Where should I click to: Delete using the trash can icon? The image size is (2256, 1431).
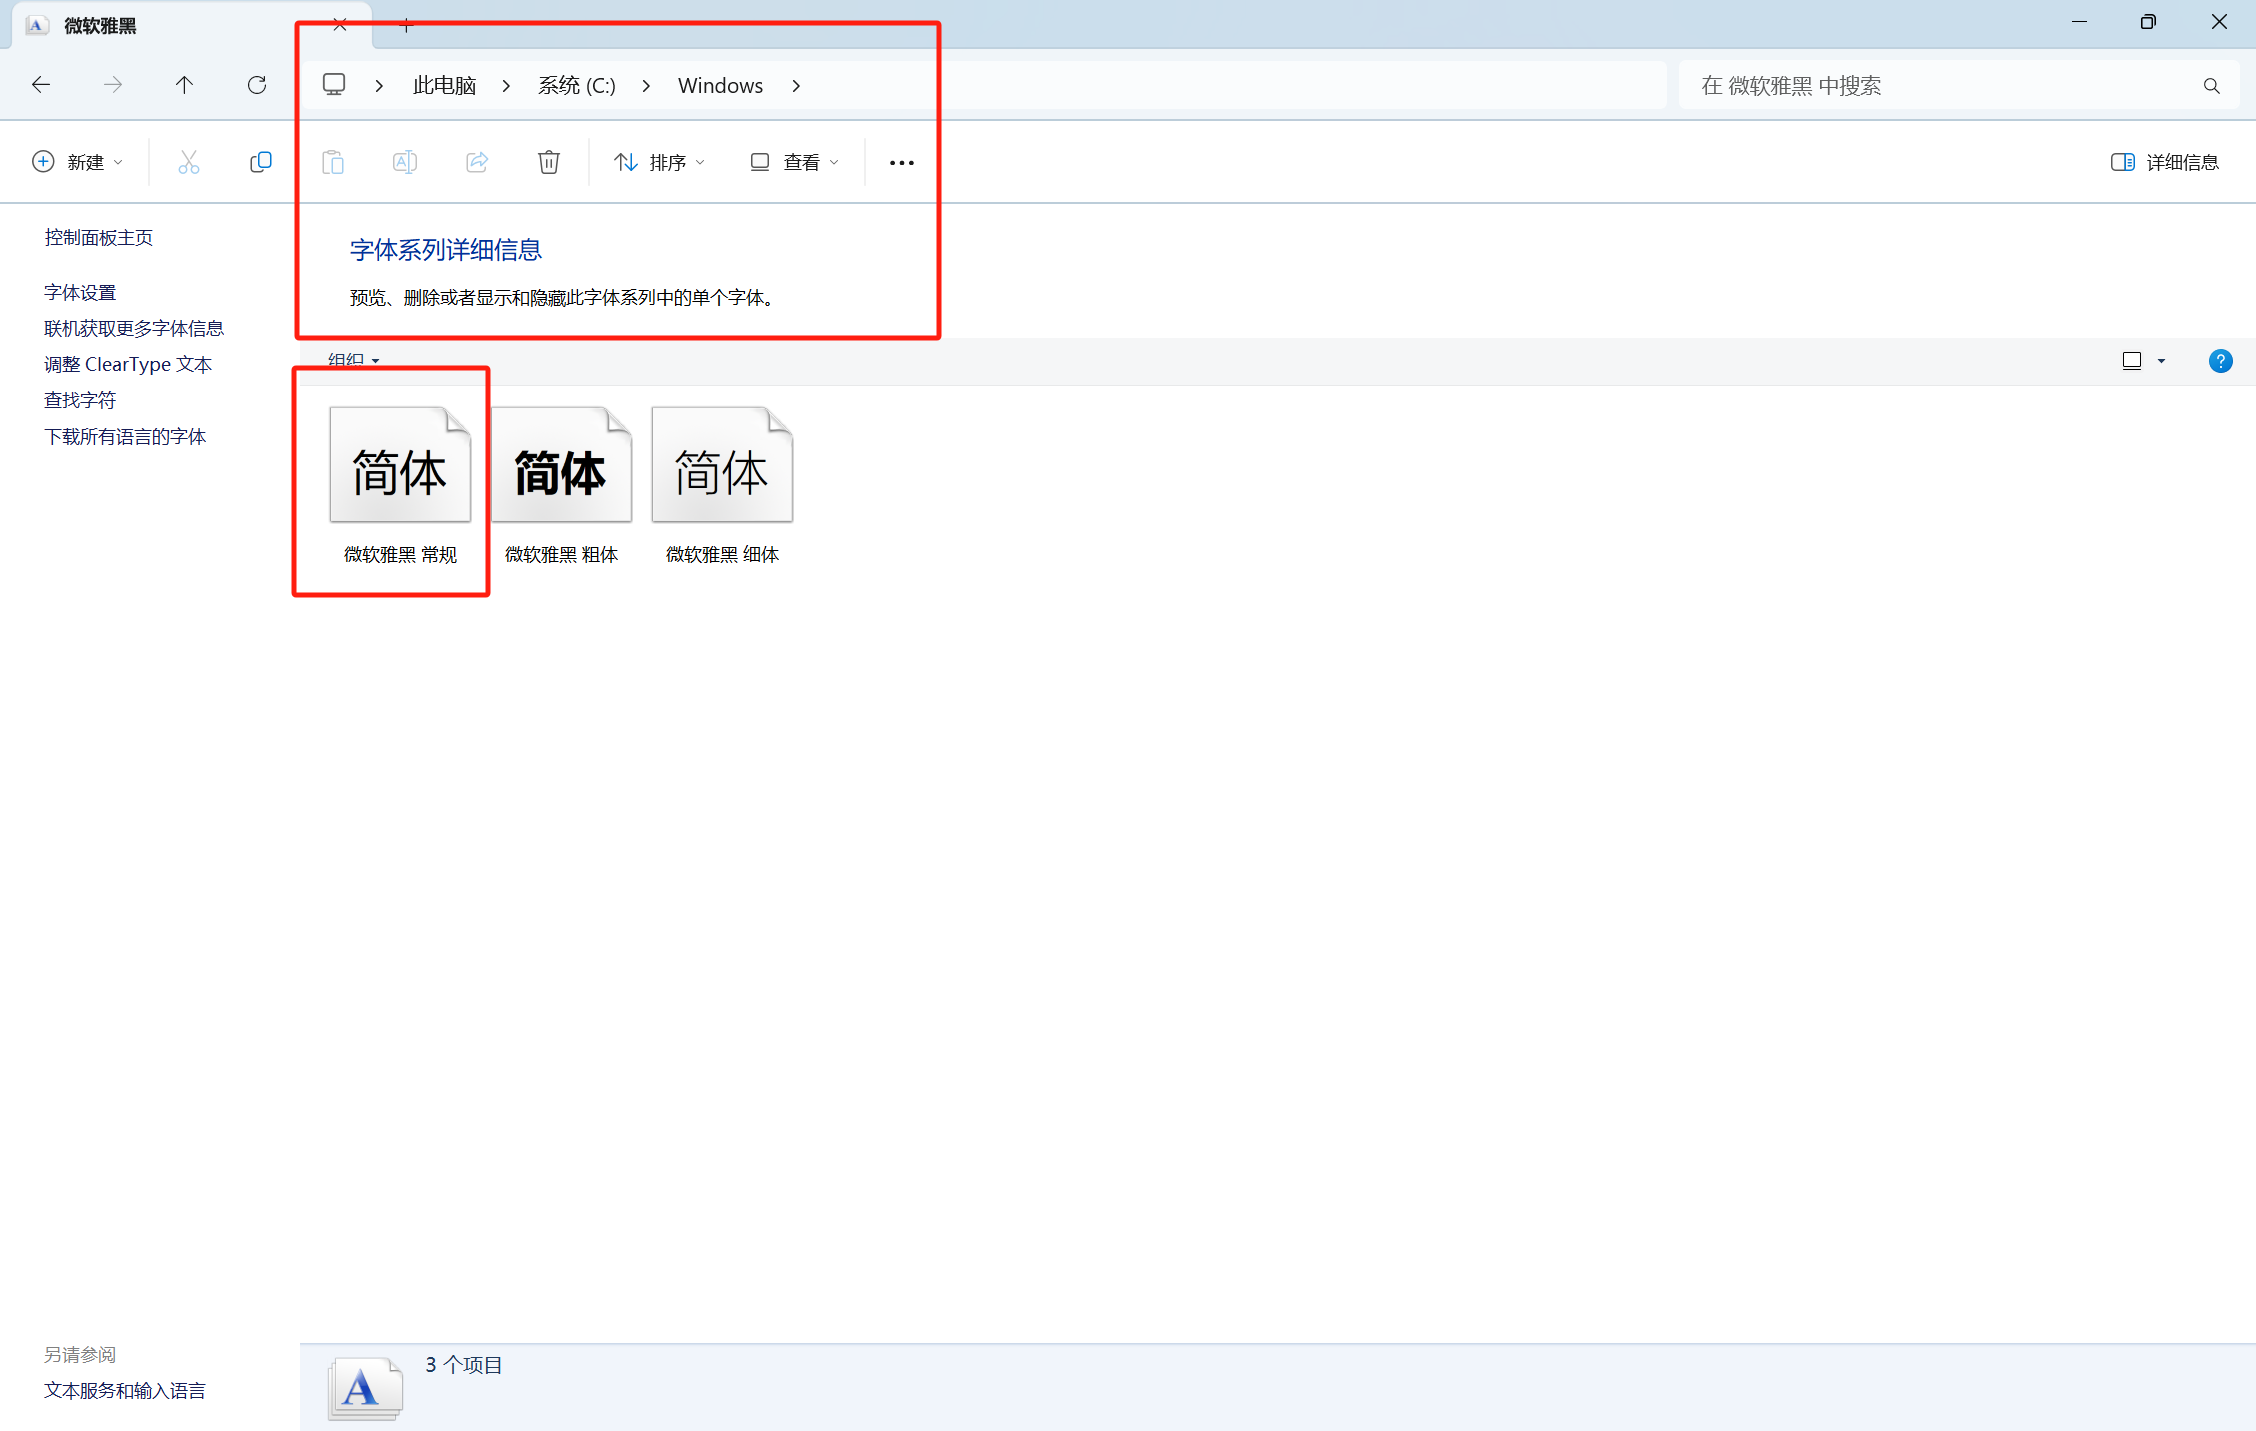[549, 162]
